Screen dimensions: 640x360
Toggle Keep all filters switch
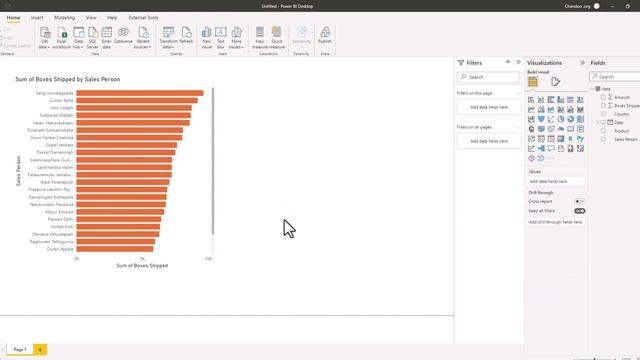coord(579,211)
